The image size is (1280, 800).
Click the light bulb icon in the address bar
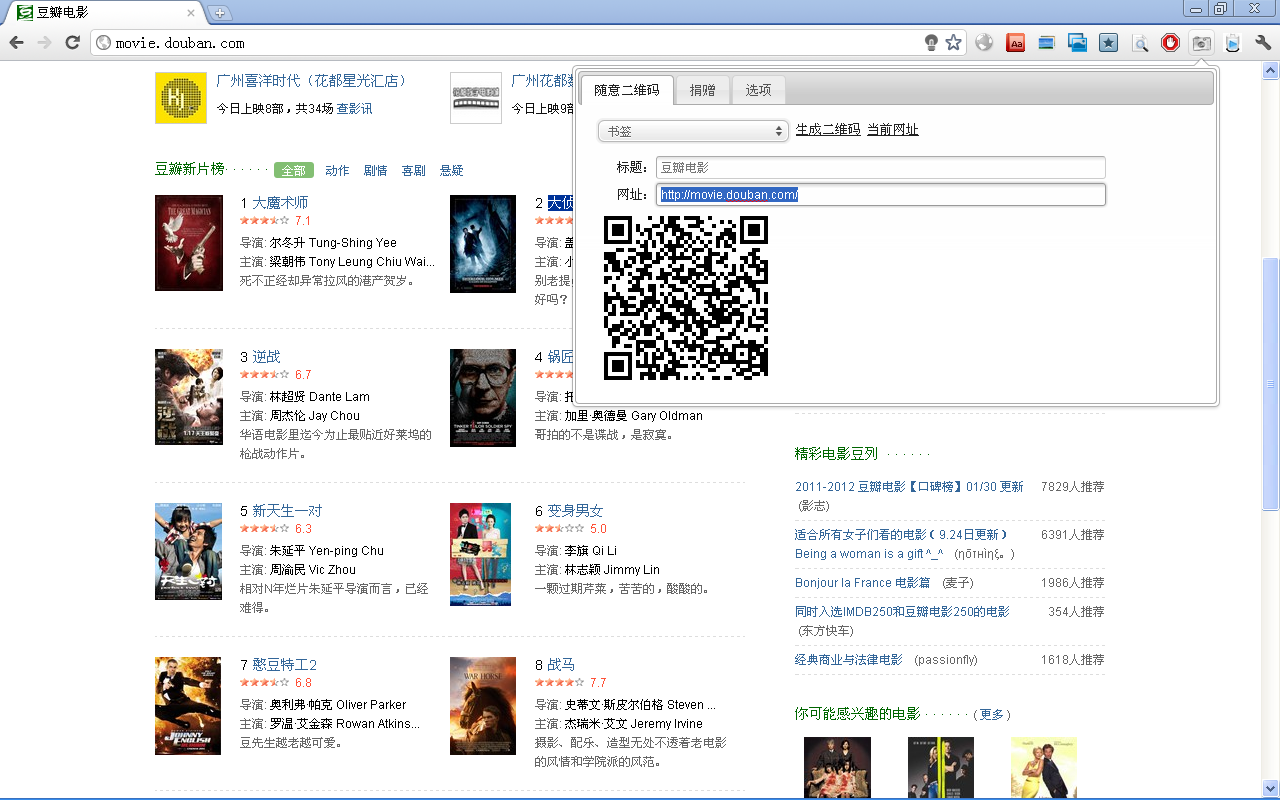point(931,42)
